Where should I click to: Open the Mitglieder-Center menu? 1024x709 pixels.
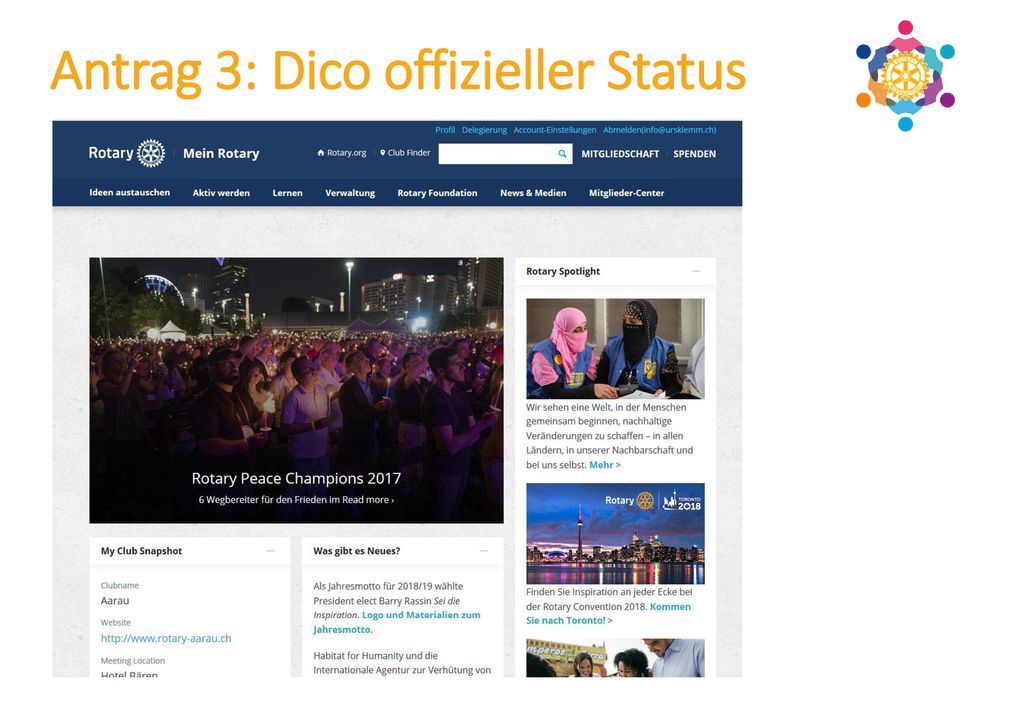tap(626, 193)
